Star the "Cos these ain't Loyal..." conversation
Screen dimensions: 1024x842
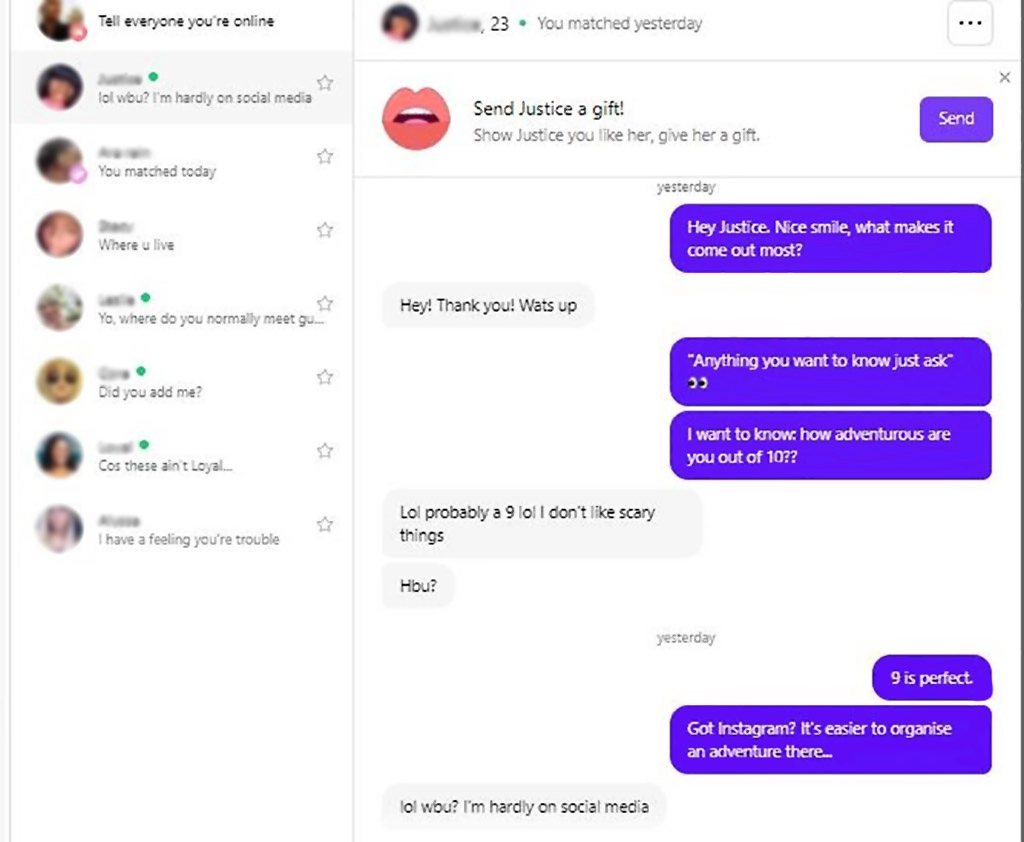324,450
